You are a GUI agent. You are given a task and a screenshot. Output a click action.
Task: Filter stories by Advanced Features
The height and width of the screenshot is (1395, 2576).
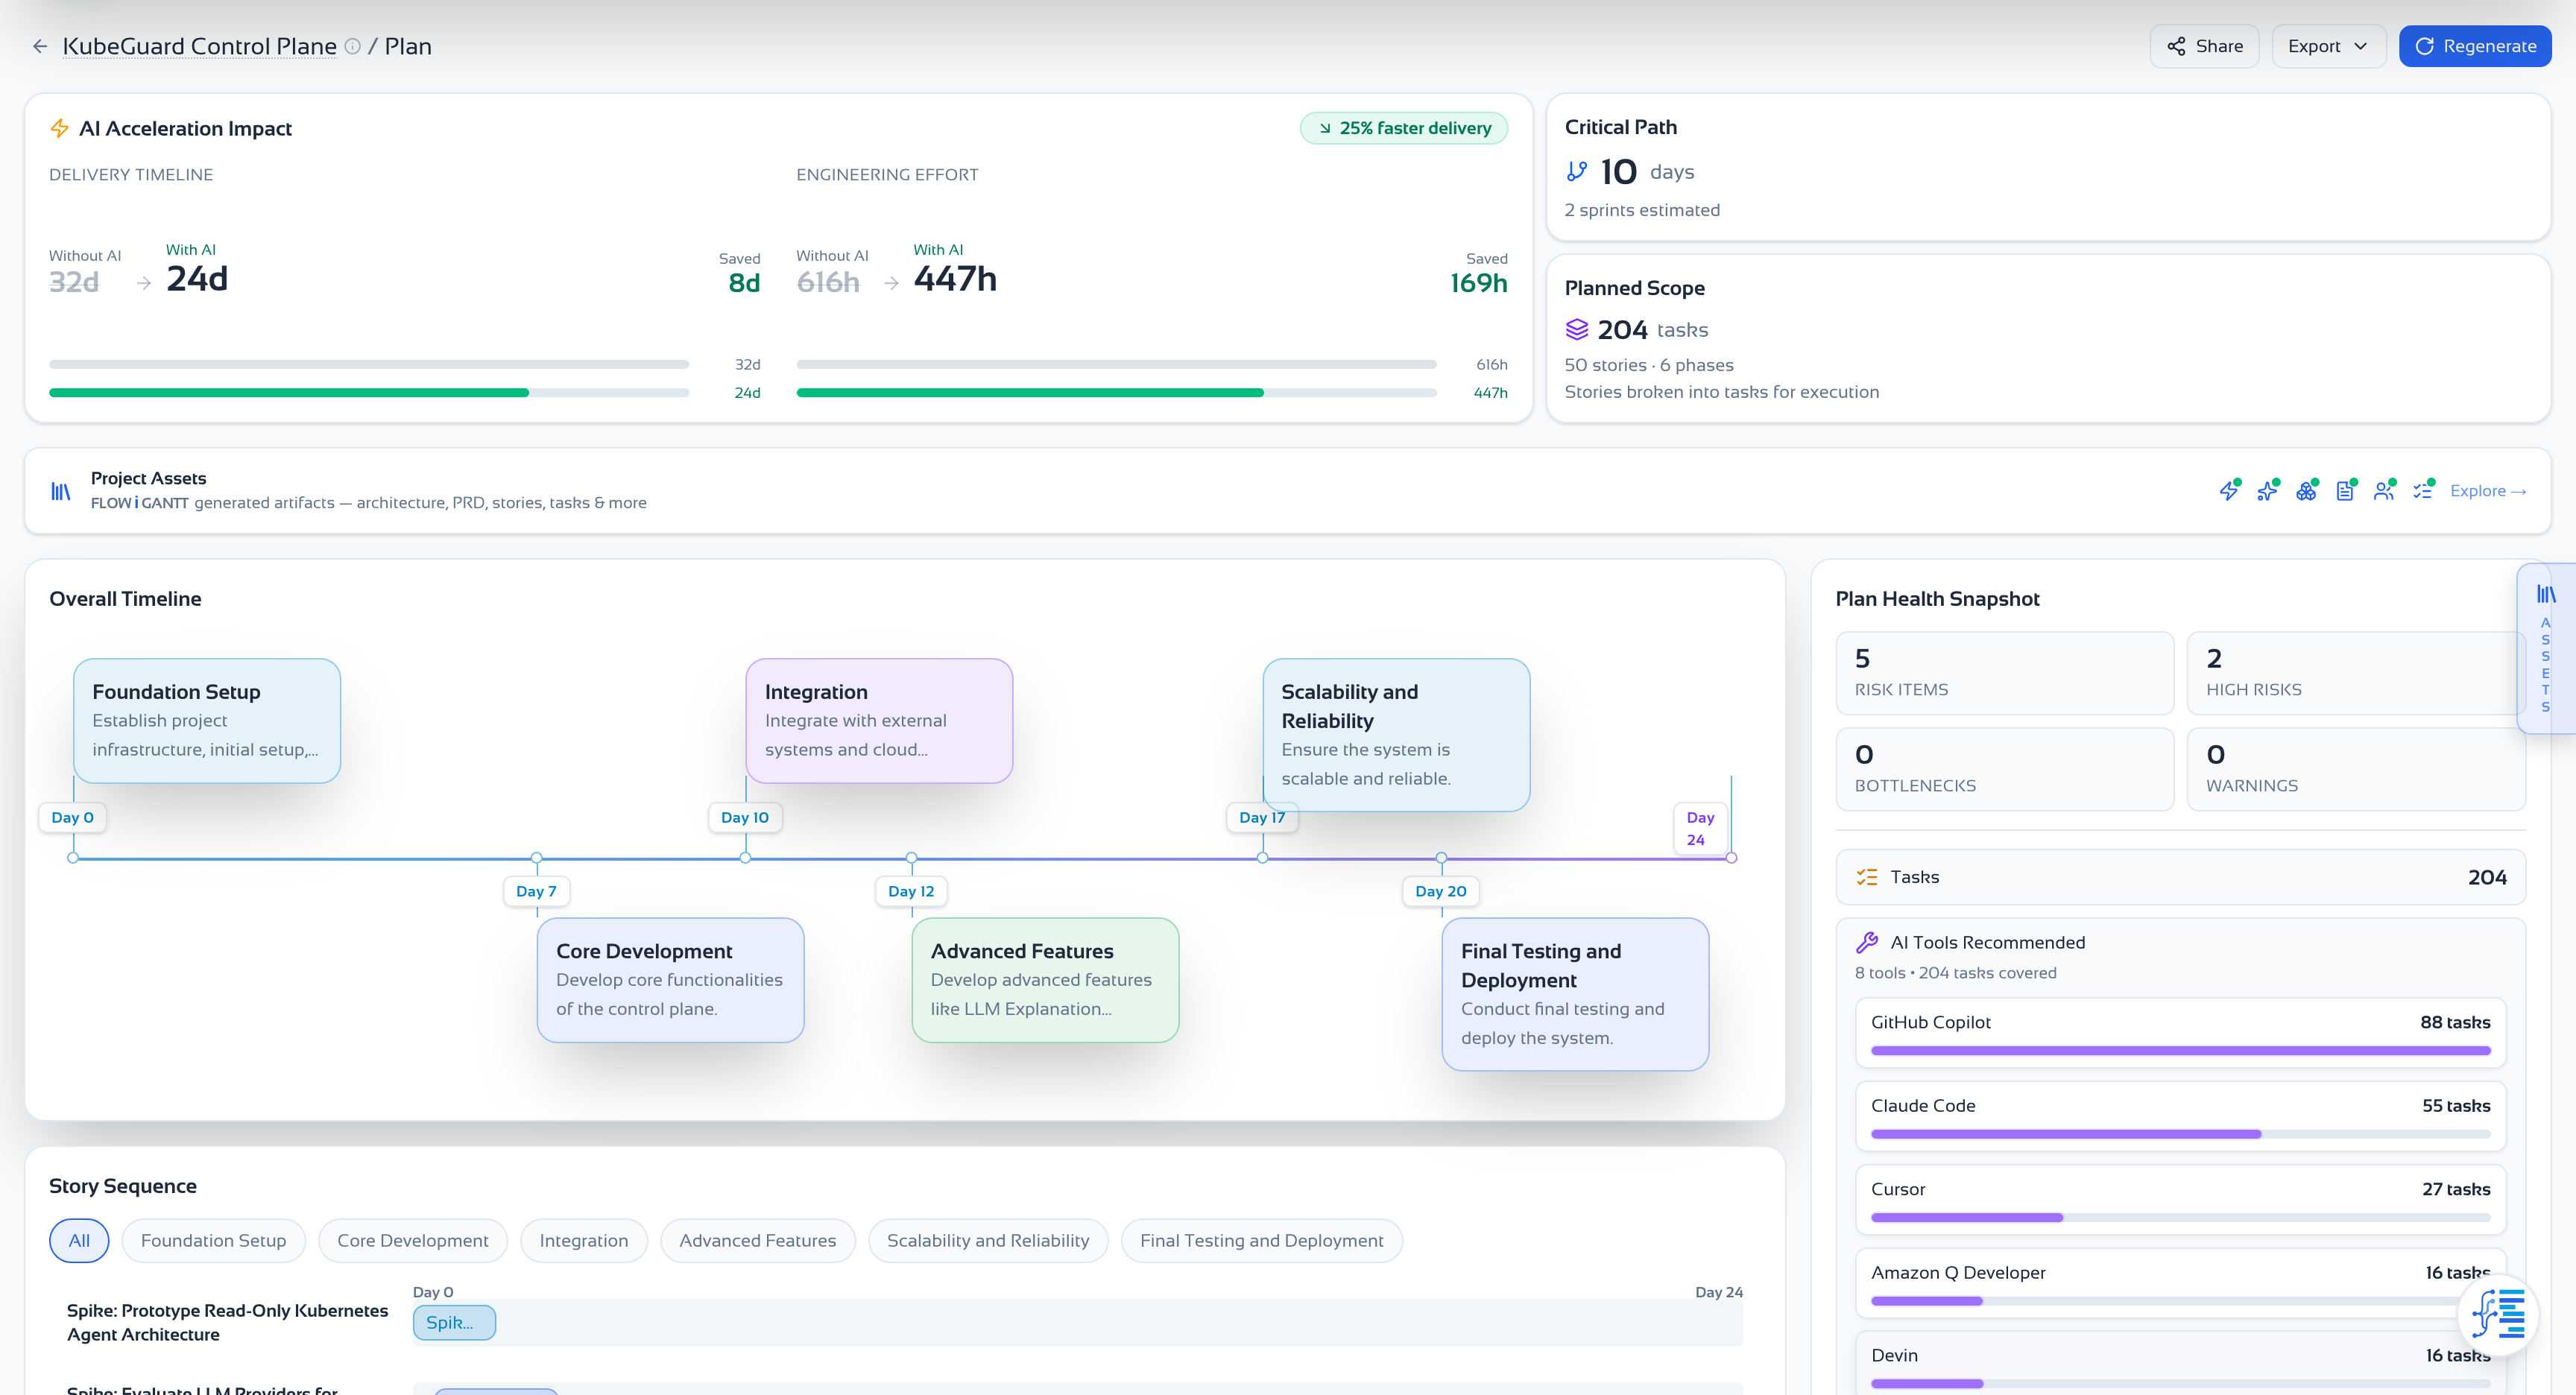(758, 1240)
